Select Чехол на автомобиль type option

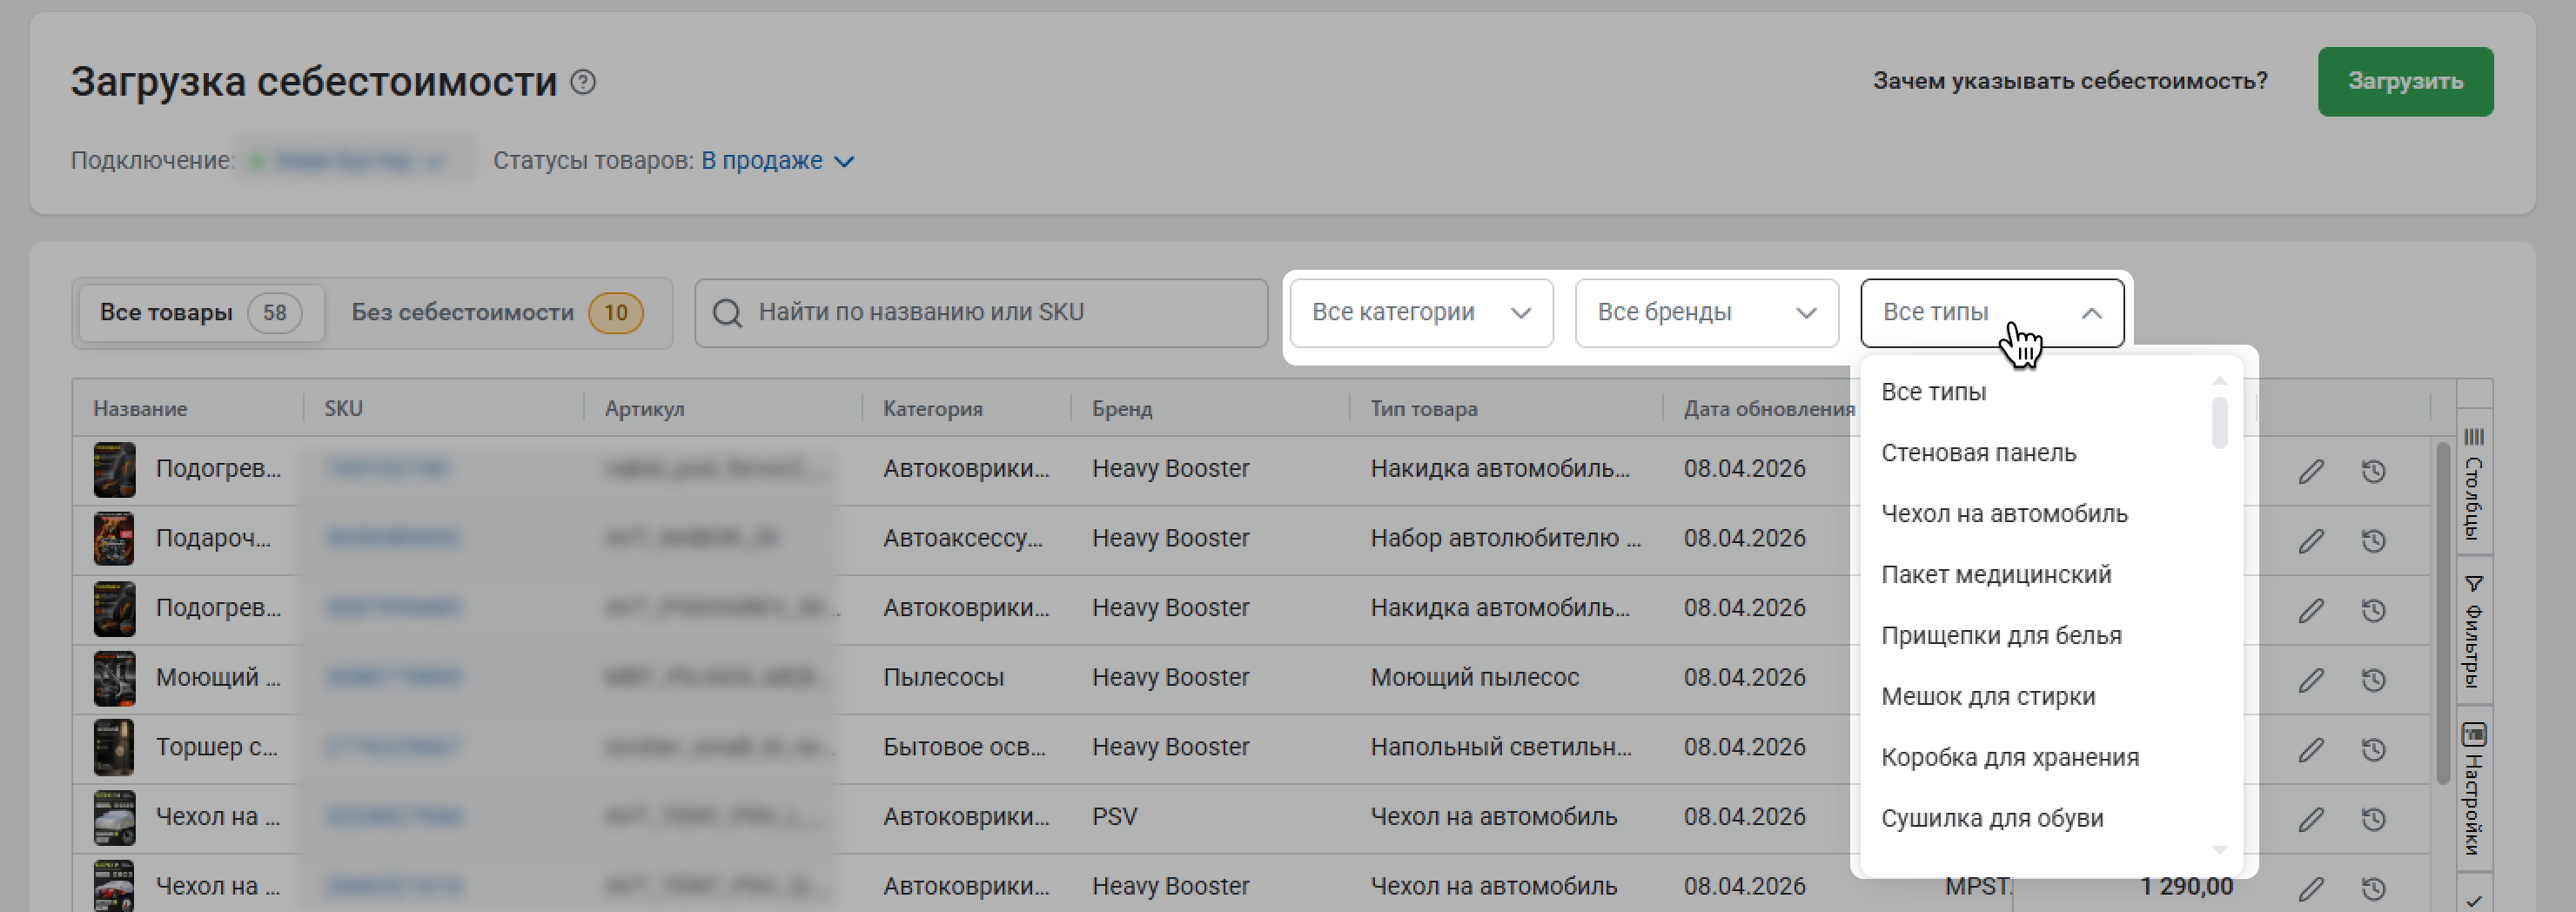coord(2003,514)
